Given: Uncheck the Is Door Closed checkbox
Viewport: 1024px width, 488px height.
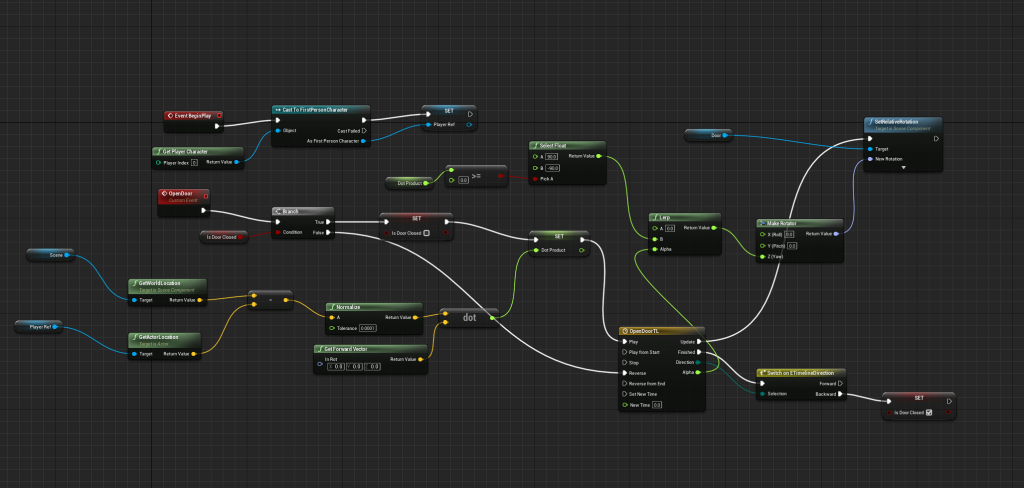Looking at the screenshot, I should 928,412.
